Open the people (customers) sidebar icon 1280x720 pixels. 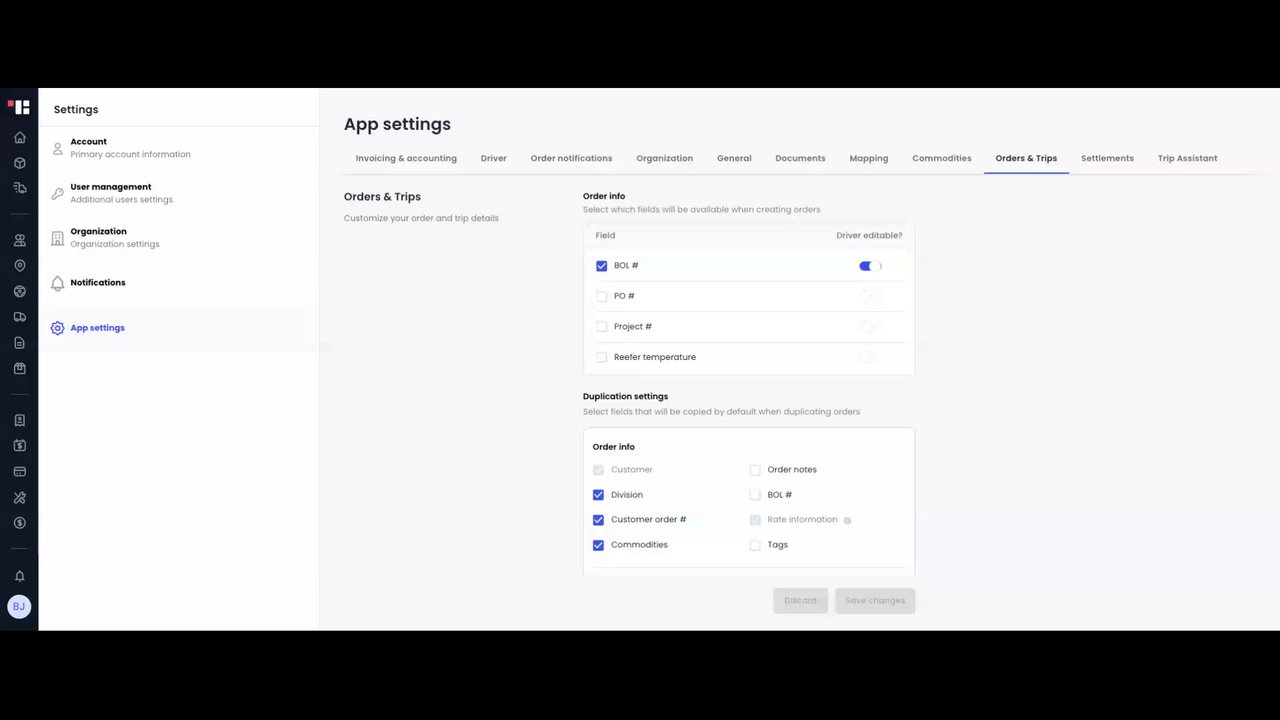point(19,240)
